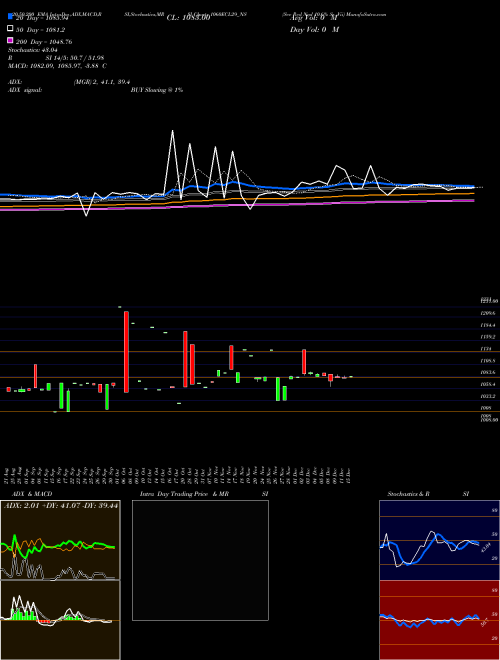Screen dimensions: 500x660
Task: Open the MACD histogram chart panel
Action: pyautogui.click(x=60, y=620)
